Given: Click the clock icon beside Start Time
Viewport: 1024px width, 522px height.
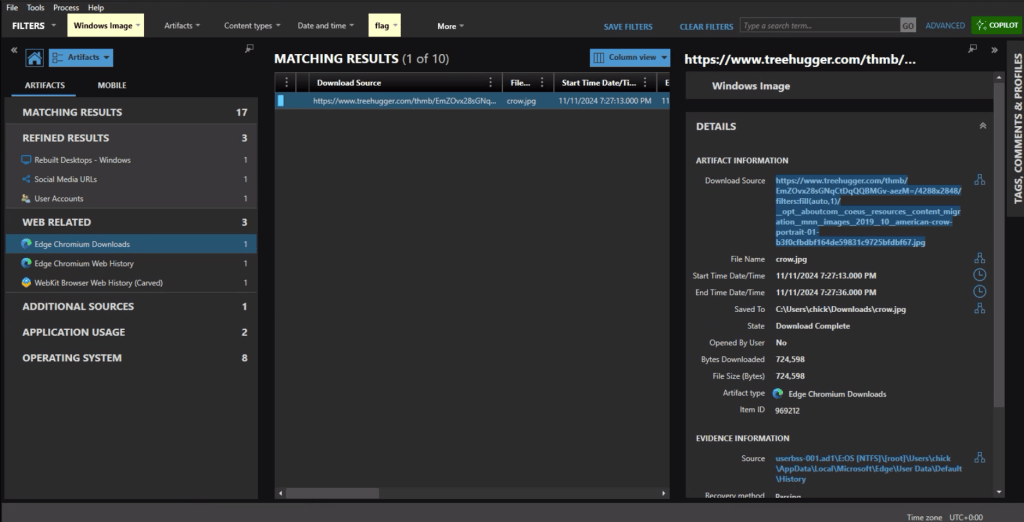Looking at the screenshot, I should [979, 275].
